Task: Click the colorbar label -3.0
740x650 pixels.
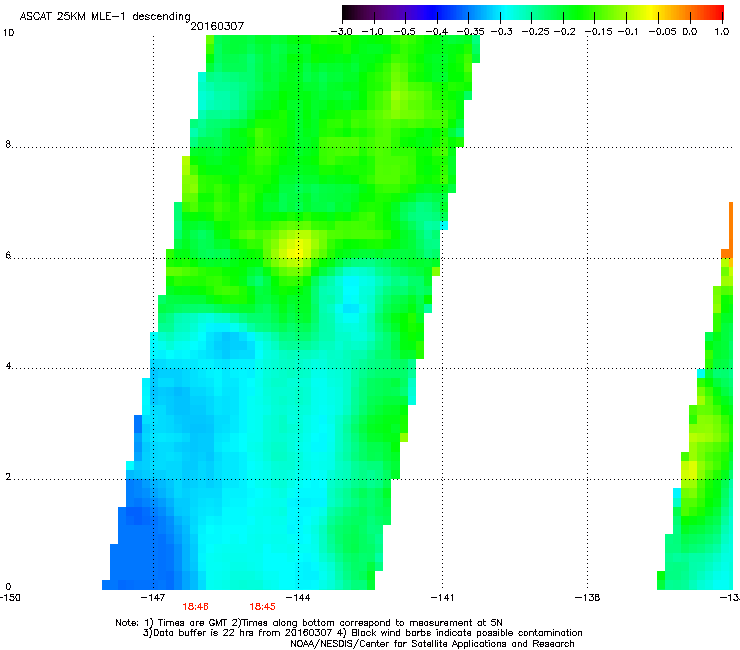Action: pos(342,32)
